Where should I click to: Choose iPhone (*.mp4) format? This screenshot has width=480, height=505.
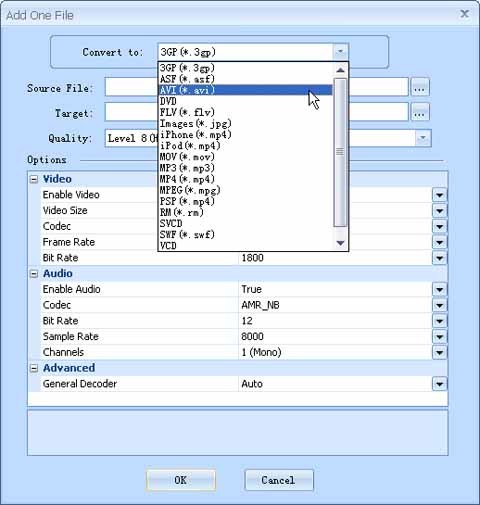click(246, 135)
